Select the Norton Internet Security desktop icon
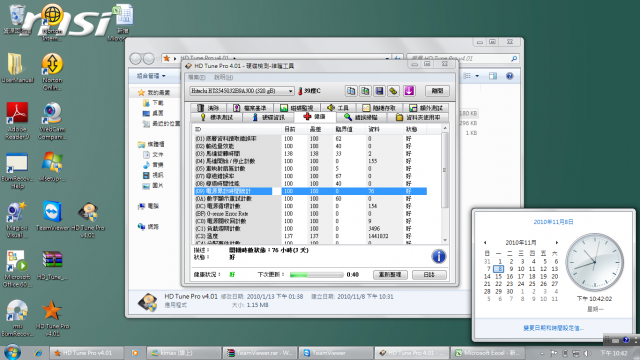The height and width of the screenshot is (360, 640). click(52, 22)
